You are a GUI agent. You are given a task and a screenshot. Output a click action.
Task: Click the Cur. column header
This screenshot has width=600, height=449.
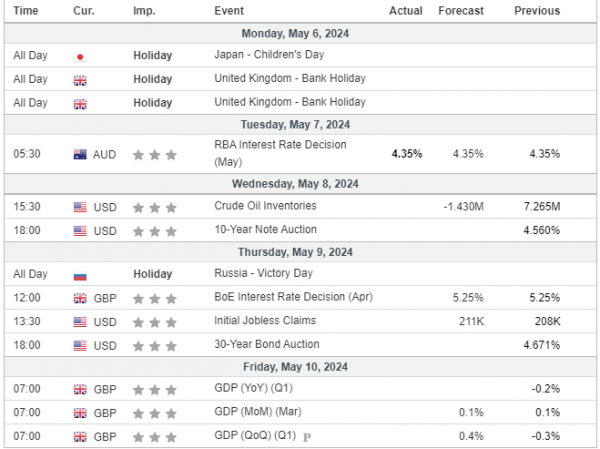tap(83, 11)
